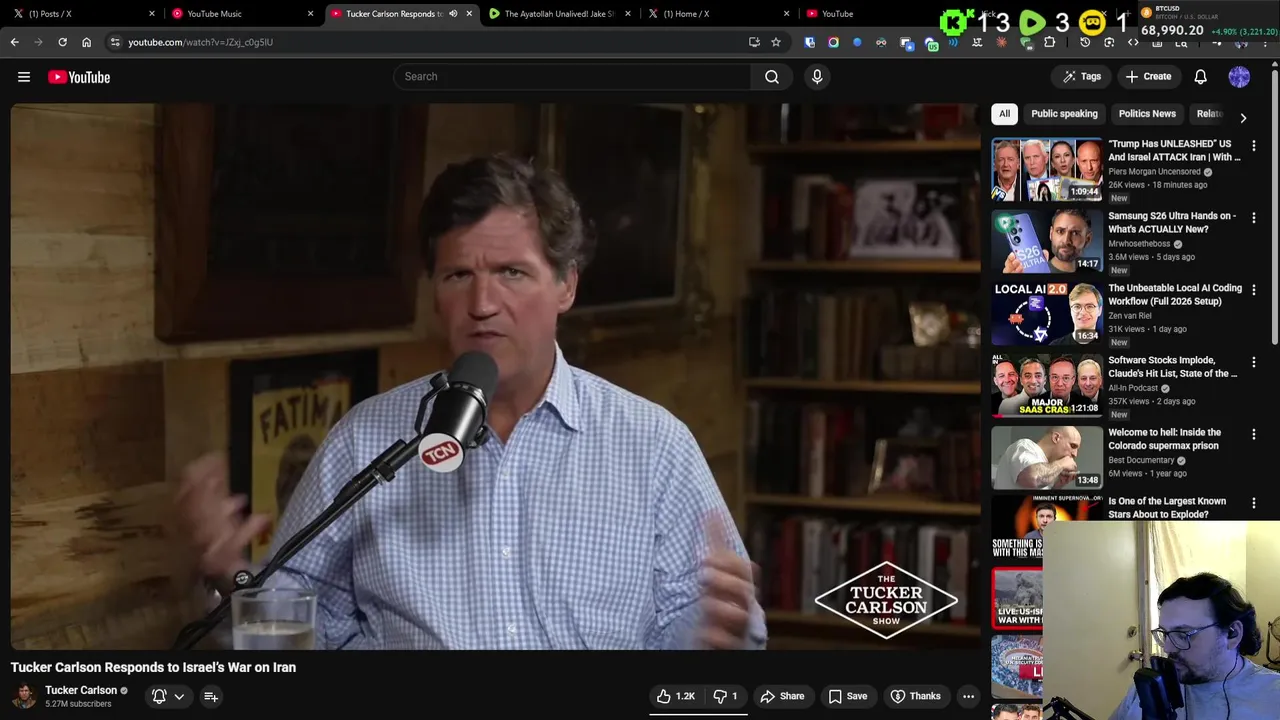Open the browser home page icon
Image resolution: width=1280 pixels, height=720 pixels.
click(x=86, y=42)
